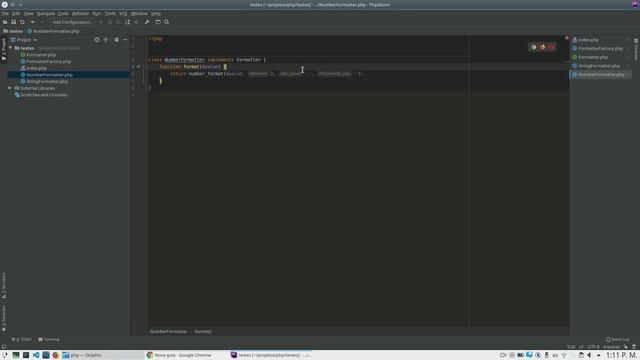Click the Search Everywhere magnifier icon
Viewport: 640px width, 360px height.
(167, 22)
